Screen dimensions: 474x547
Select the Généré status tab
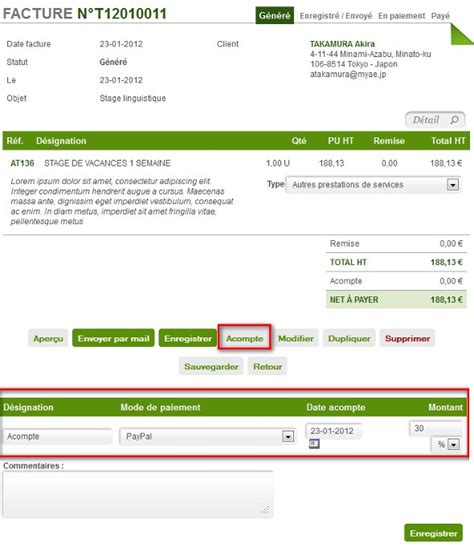tap(274, 16)
